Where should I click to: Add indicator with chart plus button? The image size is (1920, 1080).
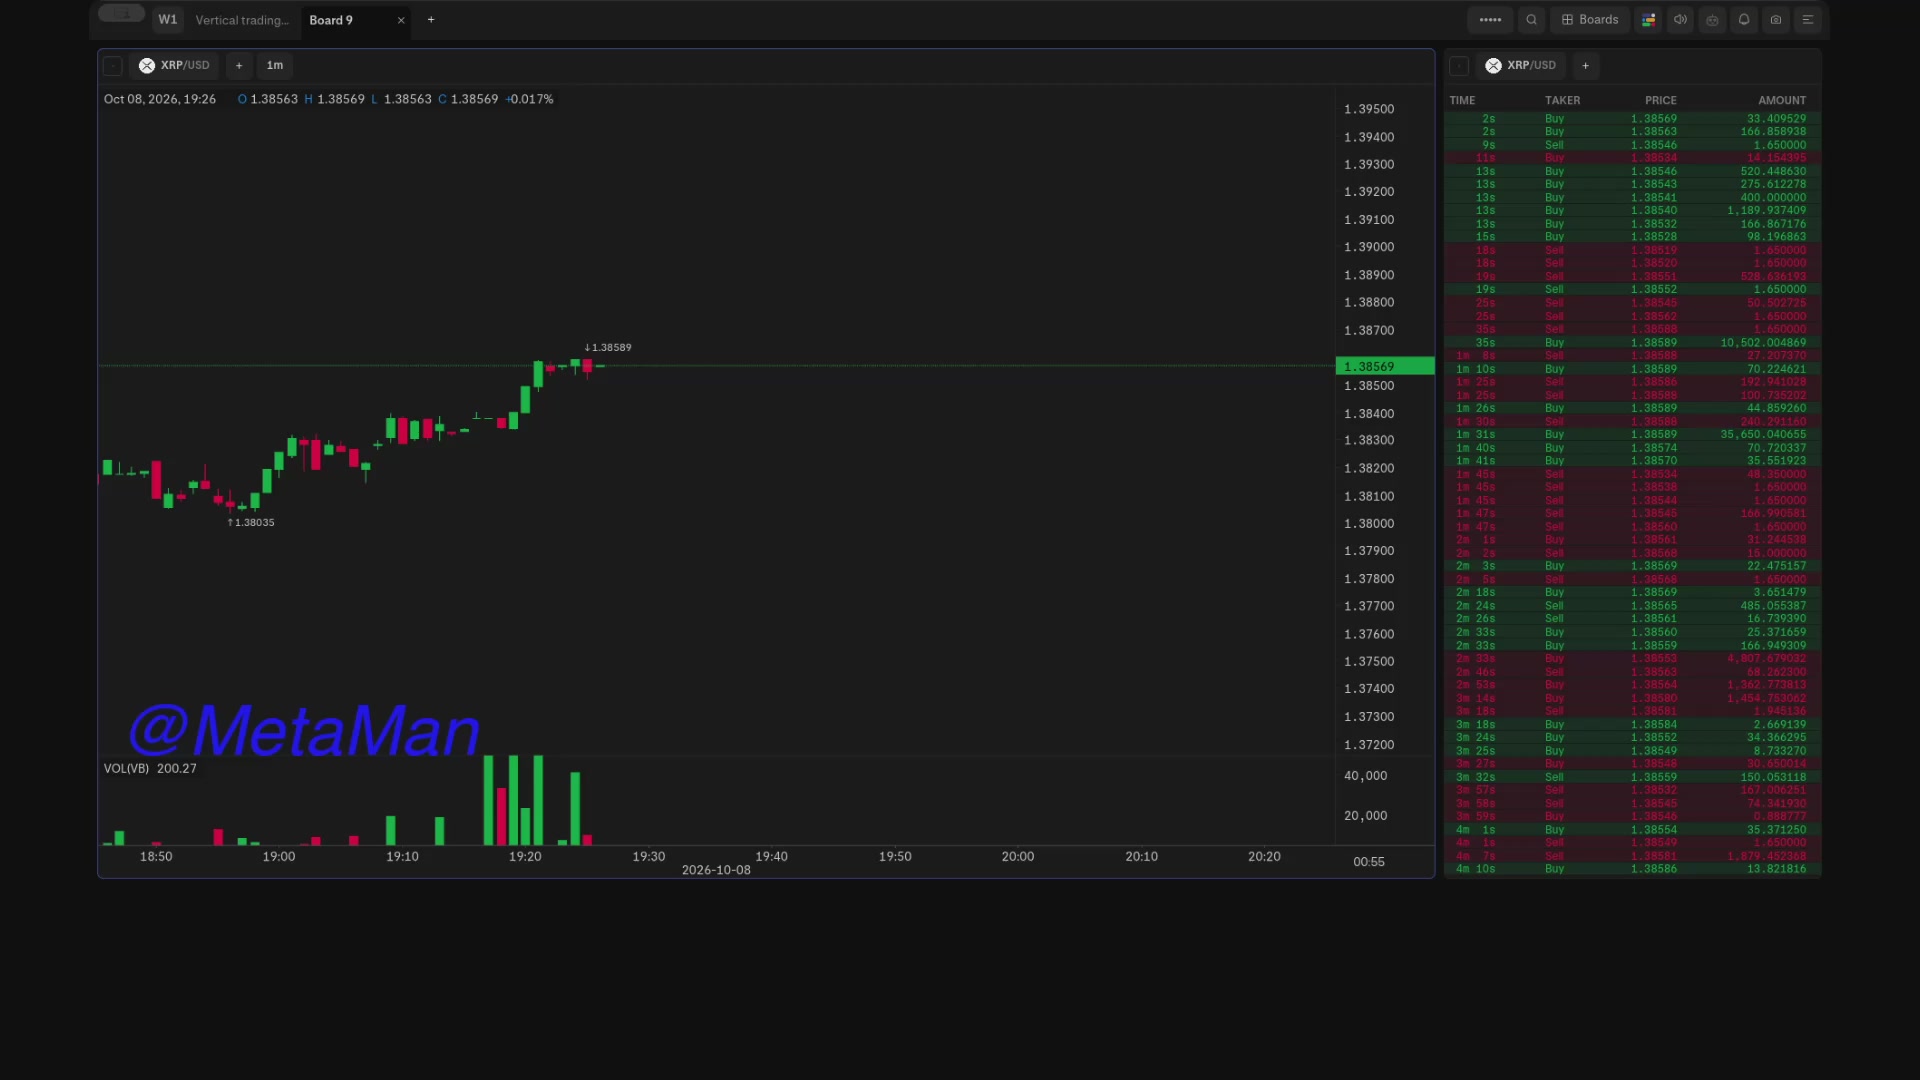point(239,65)
